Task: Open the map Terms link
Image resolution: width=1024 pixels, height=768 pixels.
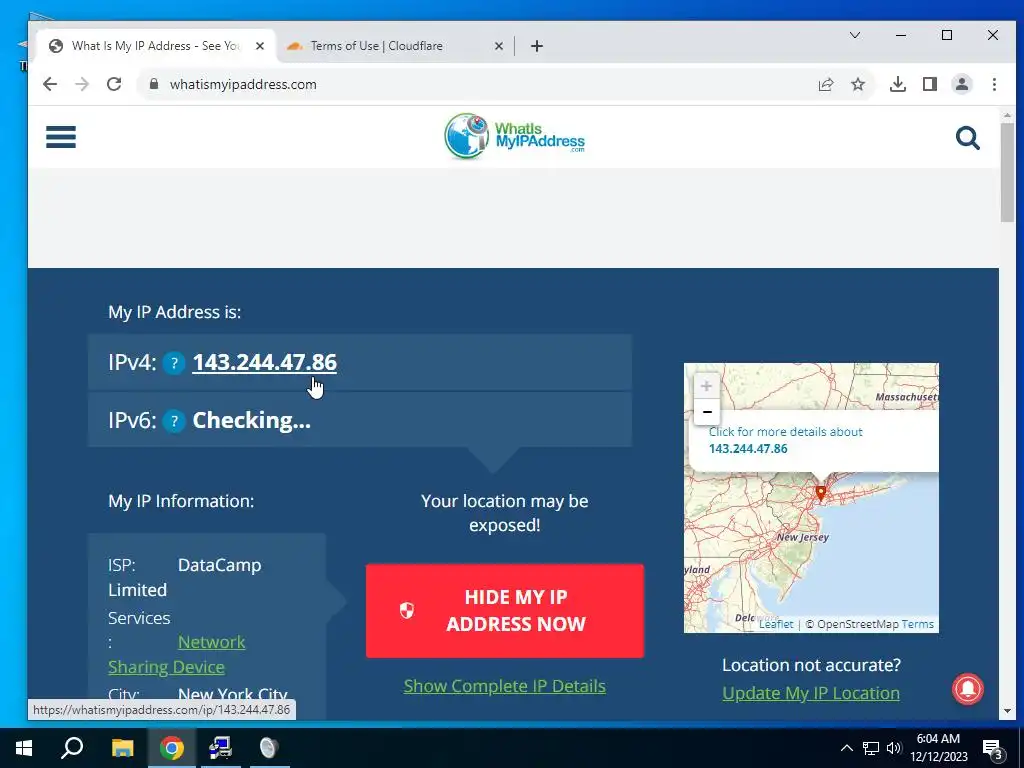Action: click(918, 624)
